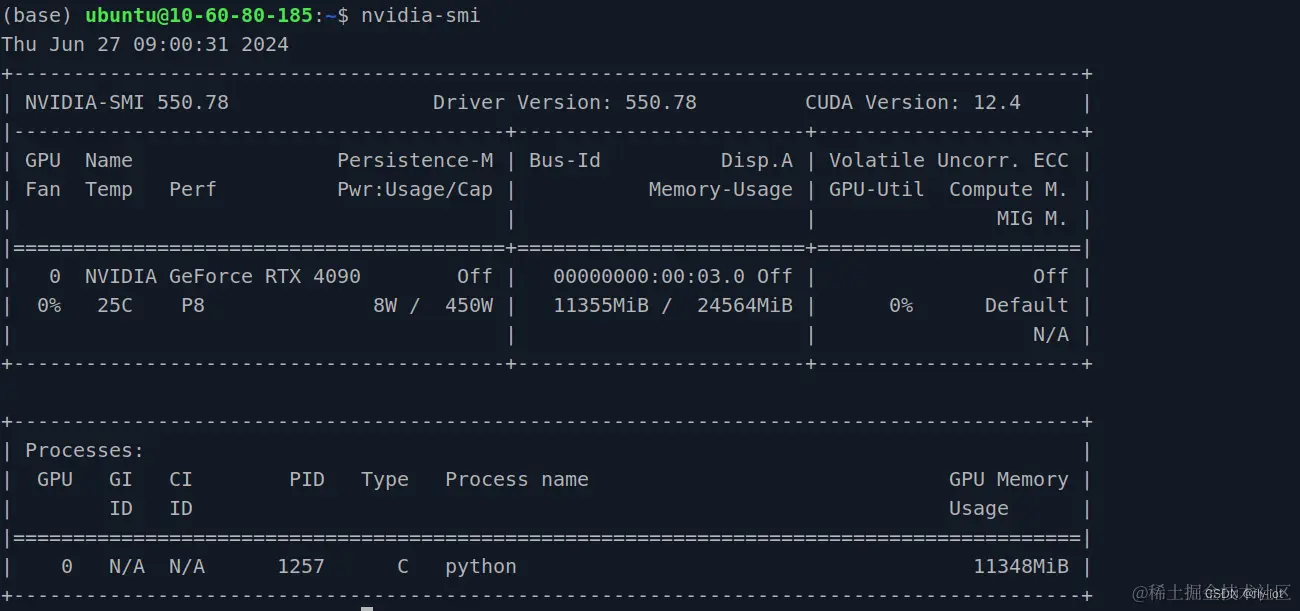Click the PID 1257 entry
Image resolution: width=1300 pixels, height=611 pixels.
(301, 567)
